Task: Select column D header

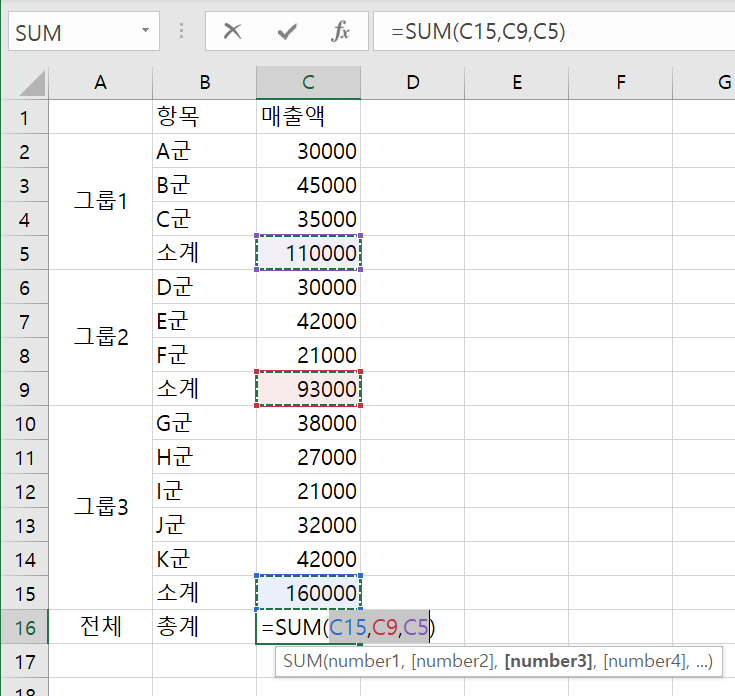Action: click(412, 83)
